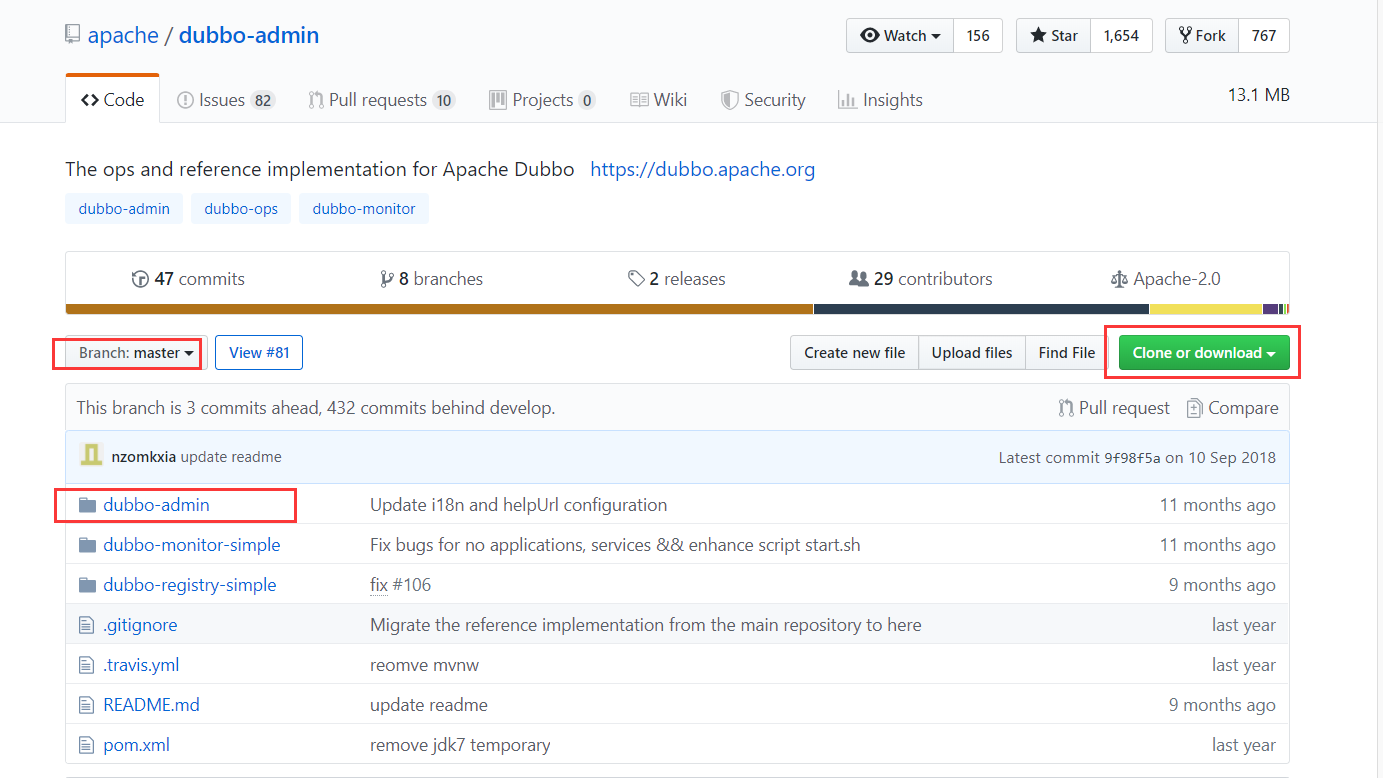The image size is (1383, 778).
Task: Open the Pull requests tab
Action: coord(381,100)
